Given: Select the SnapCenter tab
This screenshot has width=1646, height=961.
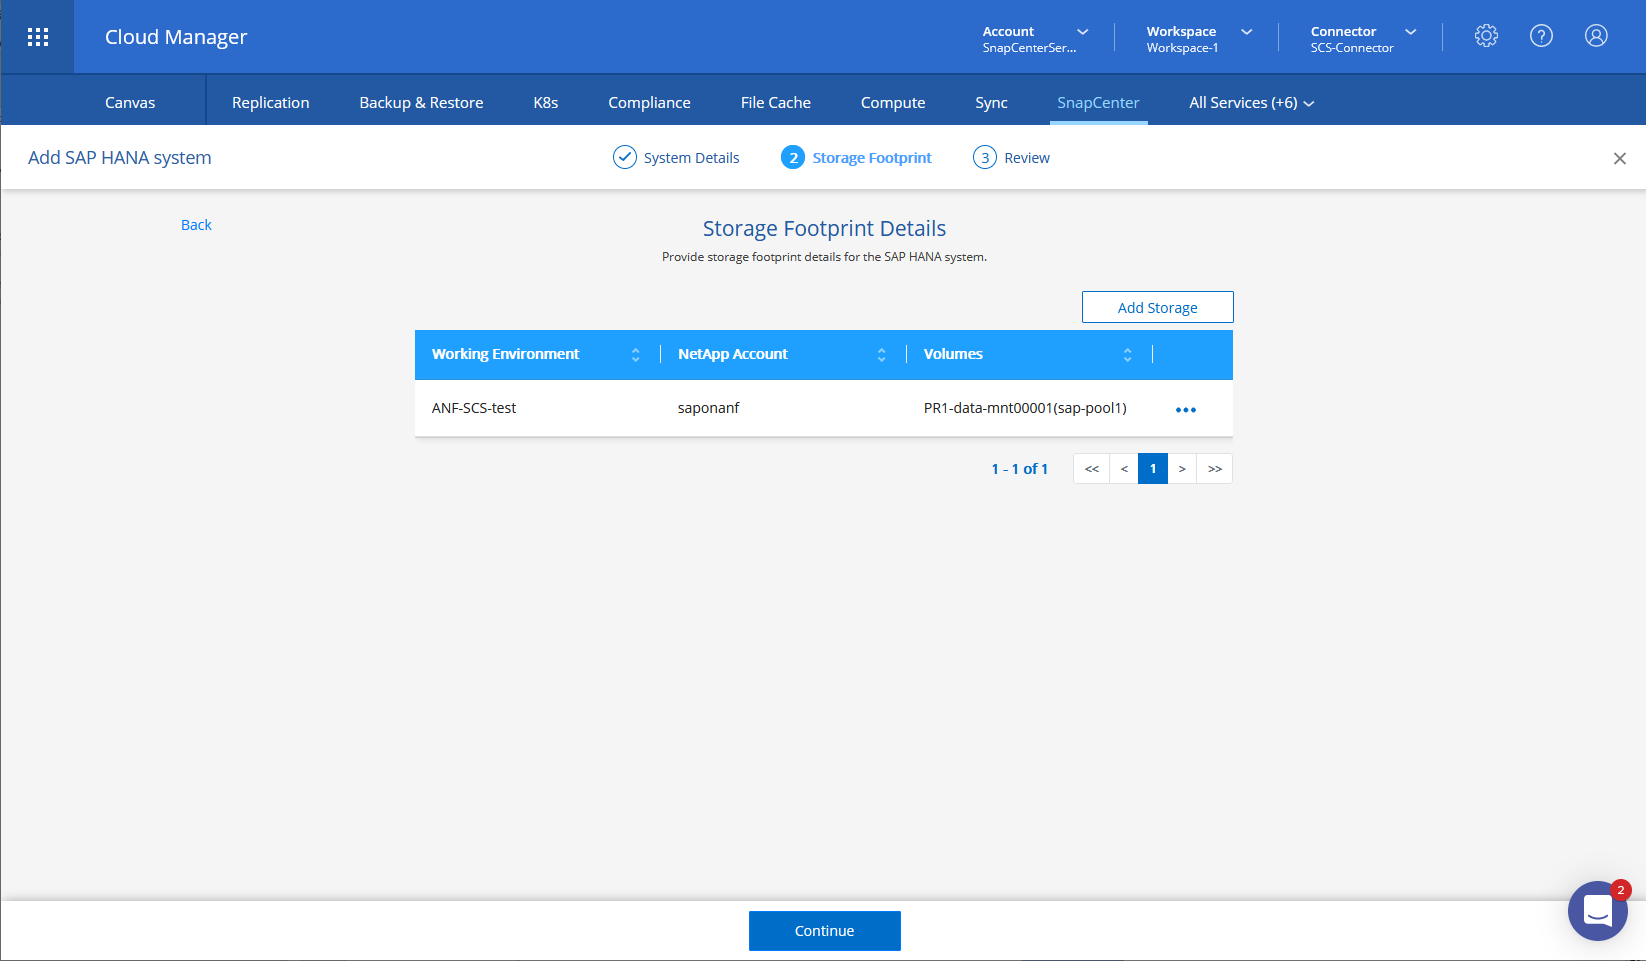Looking at the screenshot, I should click(1098, 103).
